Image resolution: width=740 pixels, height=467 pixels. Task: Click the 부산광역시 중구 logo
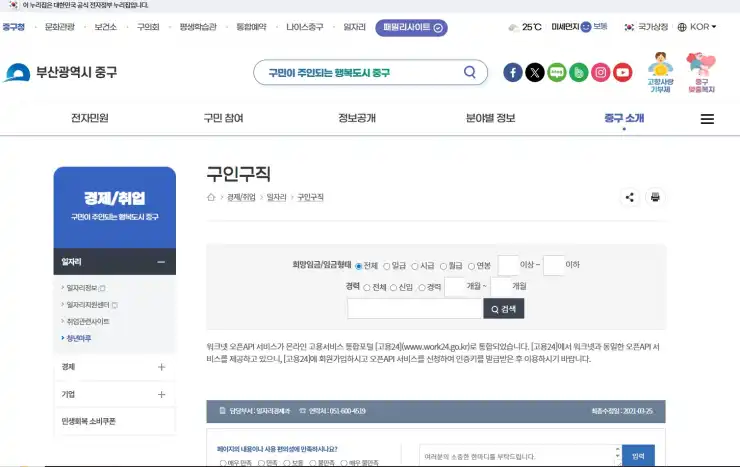60,73
